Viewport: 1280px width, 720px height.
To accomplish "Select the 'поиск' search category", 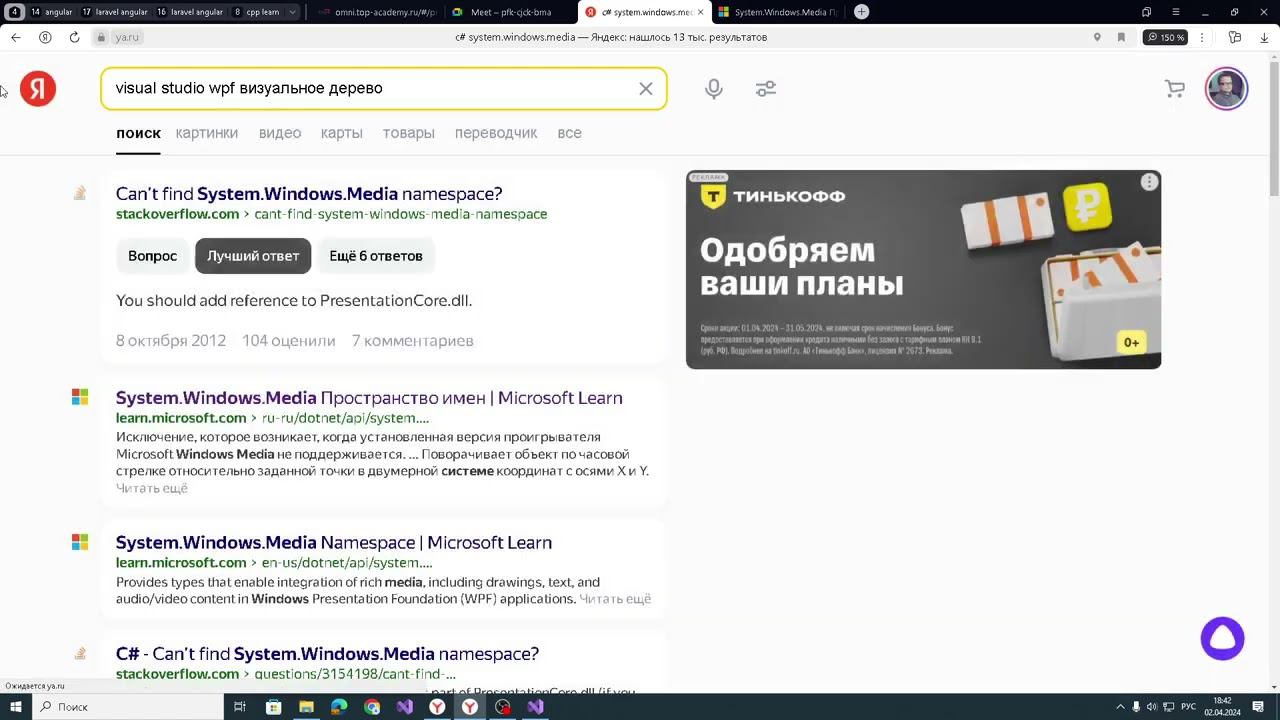I will point(138,133).
